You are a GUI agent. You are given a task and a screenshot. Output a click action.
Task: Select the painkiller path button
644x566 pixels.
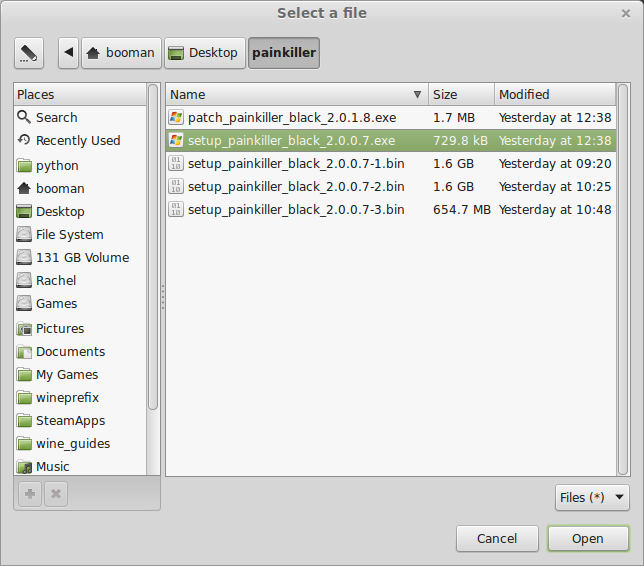tap(284, 53)
